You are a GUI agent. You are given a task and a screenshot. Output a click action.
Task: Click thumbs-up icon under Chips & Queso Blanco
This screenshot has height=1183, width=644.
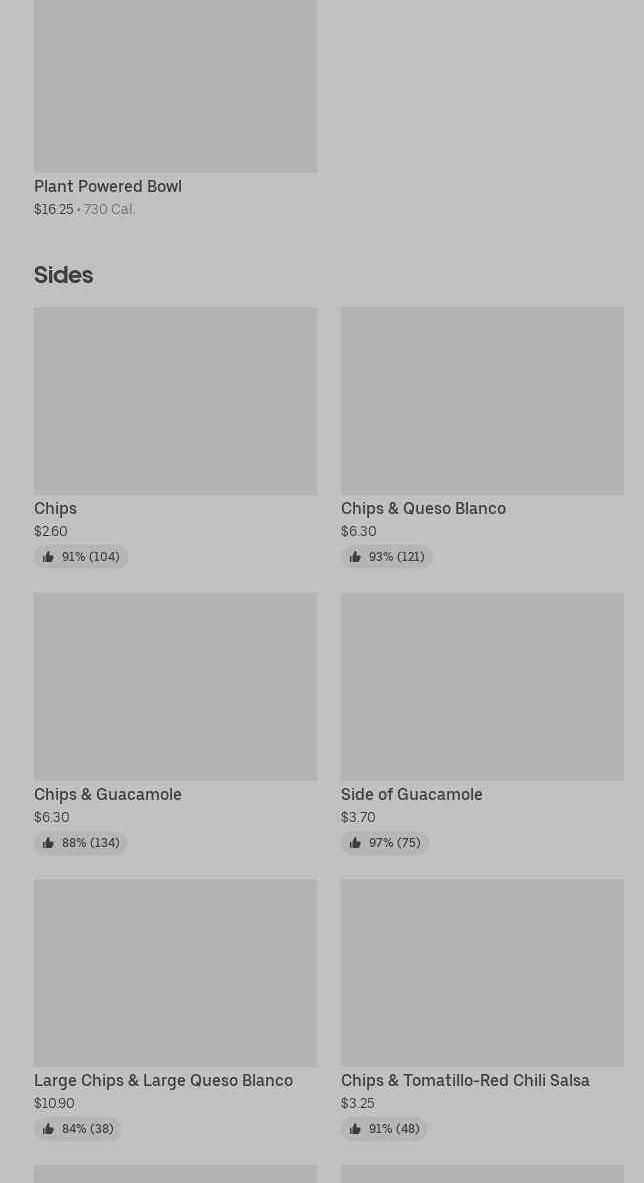click(355, 557)
